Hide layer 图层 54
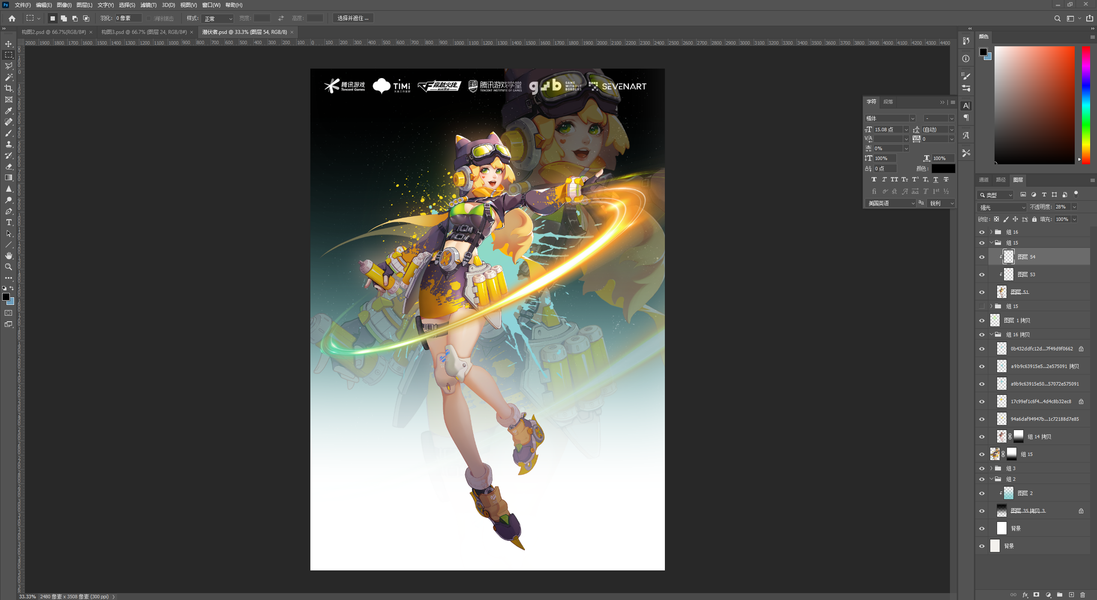1097x600 pixels. click(x=982, y=257)
